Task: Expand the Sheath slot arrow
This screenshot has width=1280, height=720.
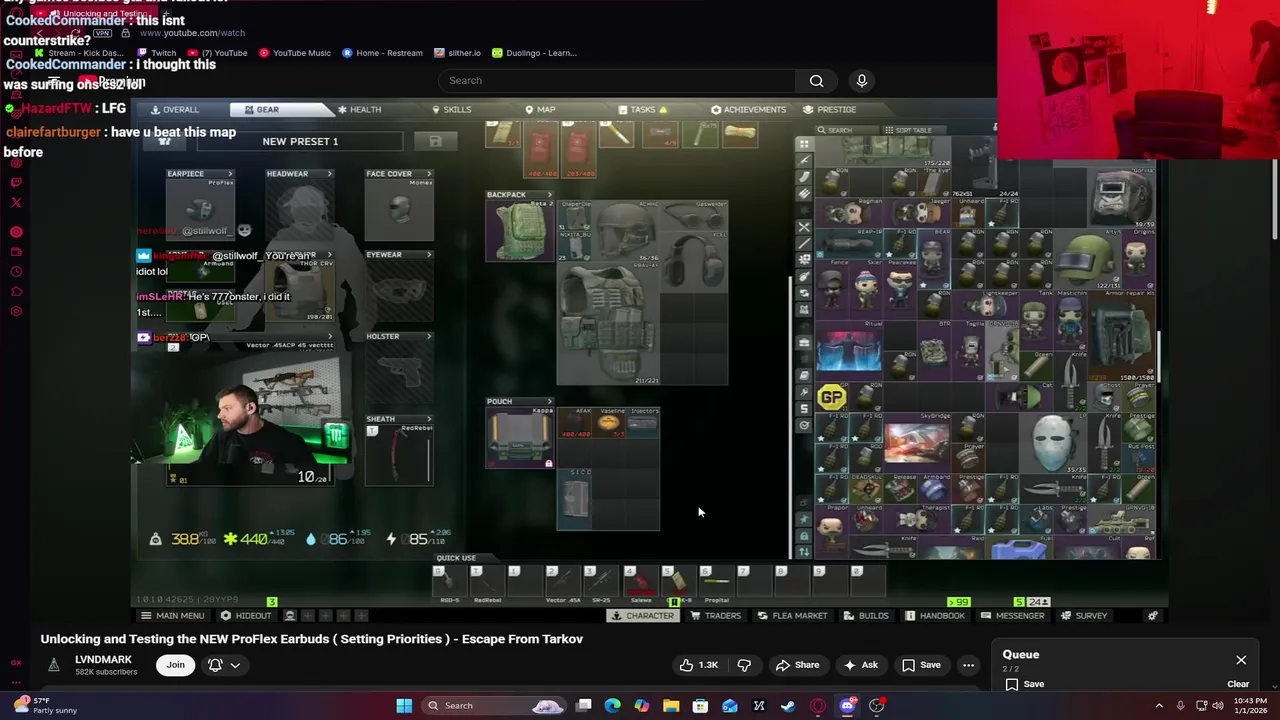Action: click(429, 419)
